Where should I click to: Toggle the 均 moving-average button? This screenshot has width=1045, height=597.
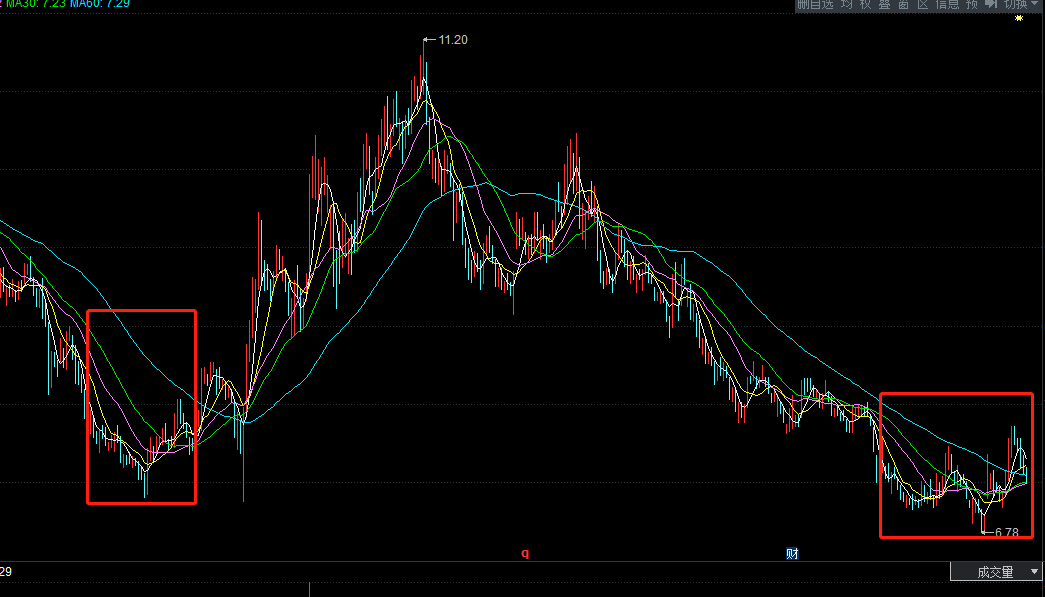[846, 4]
